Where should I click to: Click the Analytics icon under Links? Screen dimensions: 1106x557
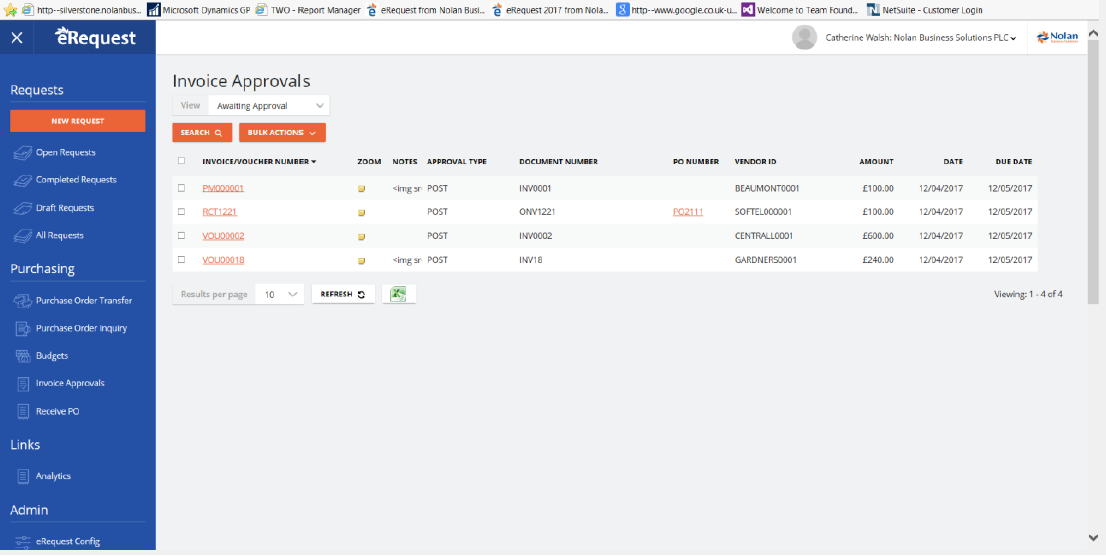(x=24, y=476)
